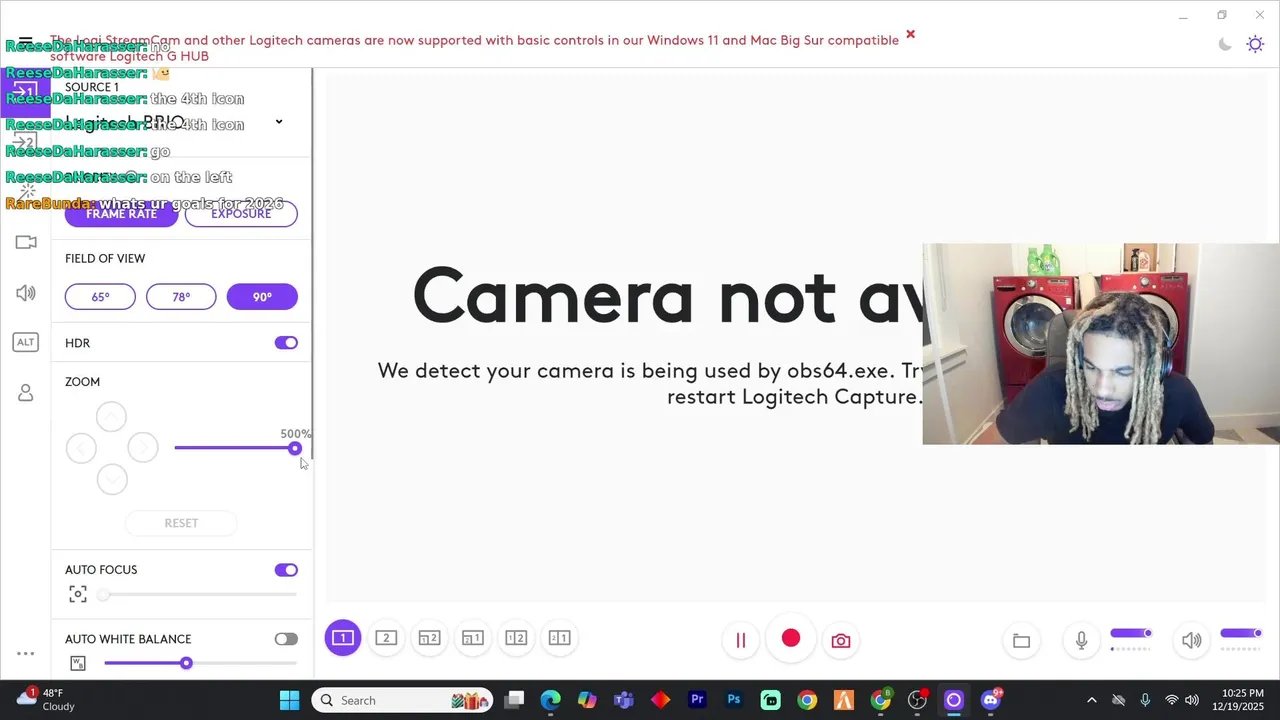
Task: Mute the speaker icon in bottom bar
Action: click(x=1191, y=640)
